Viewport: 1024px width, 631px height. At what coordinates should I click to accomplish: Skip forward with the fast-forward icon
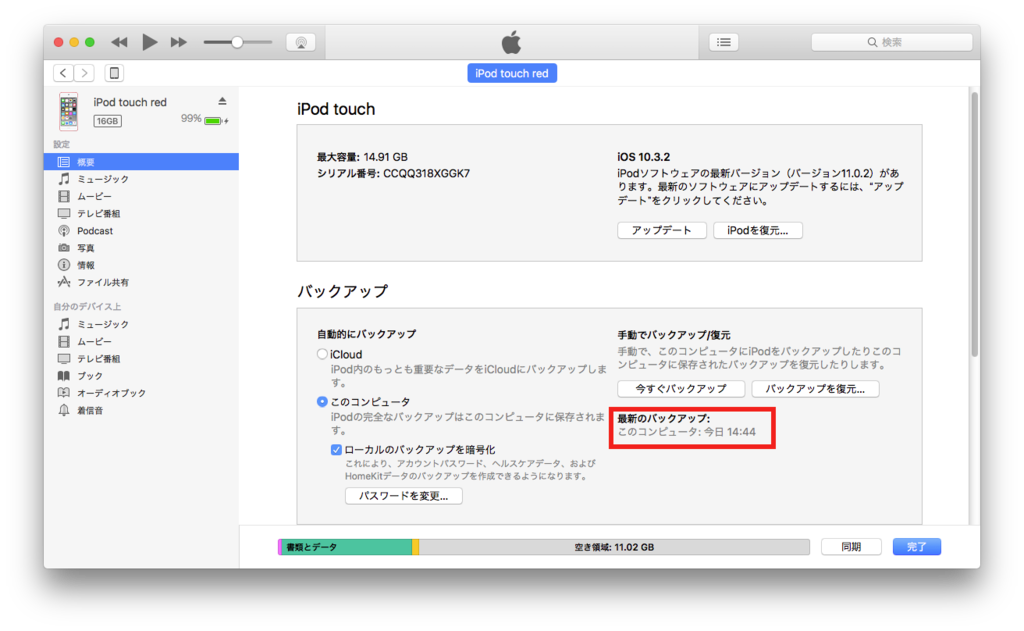(178, 42)
